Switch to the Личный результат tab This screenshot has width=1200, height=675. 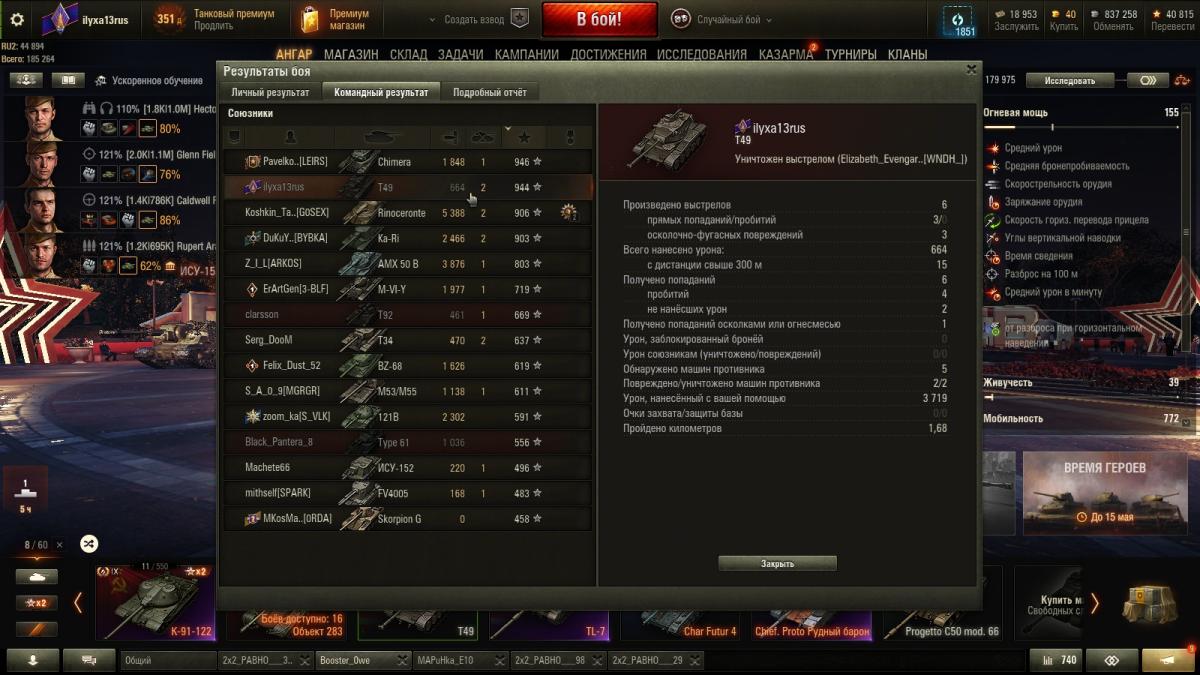coord(270,92)
